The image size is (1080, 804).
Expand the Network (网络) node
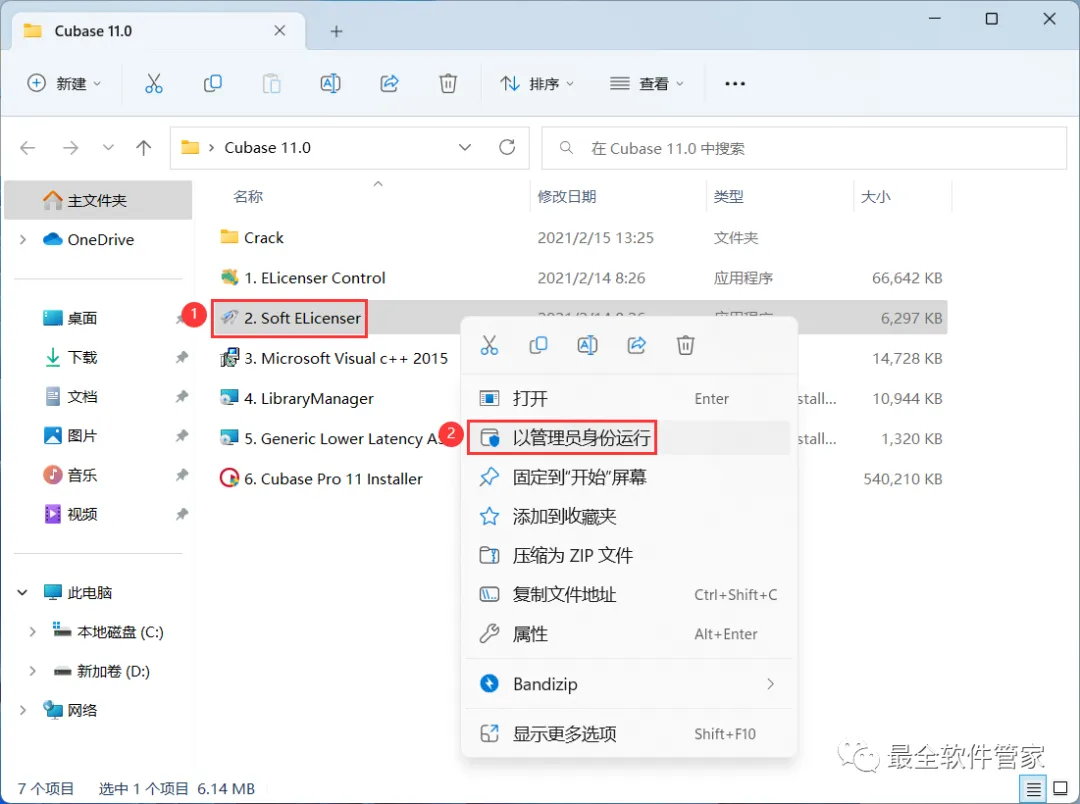(23, 710)
